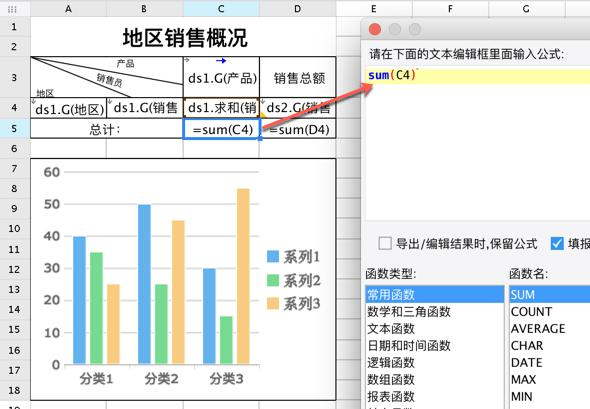The height and width of the screenshot is (409, 590).
Task: Choose COUNT in function name list
Action: [x=550, y=311]
